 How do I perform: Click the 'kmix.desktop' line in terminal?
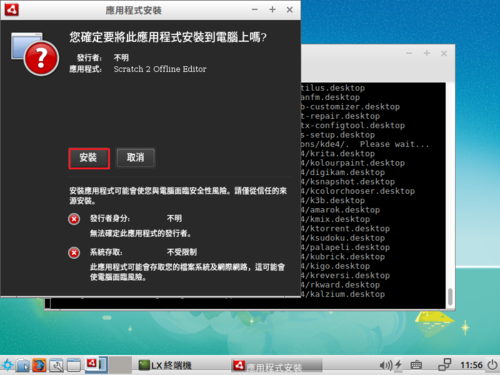coord(336,219)
